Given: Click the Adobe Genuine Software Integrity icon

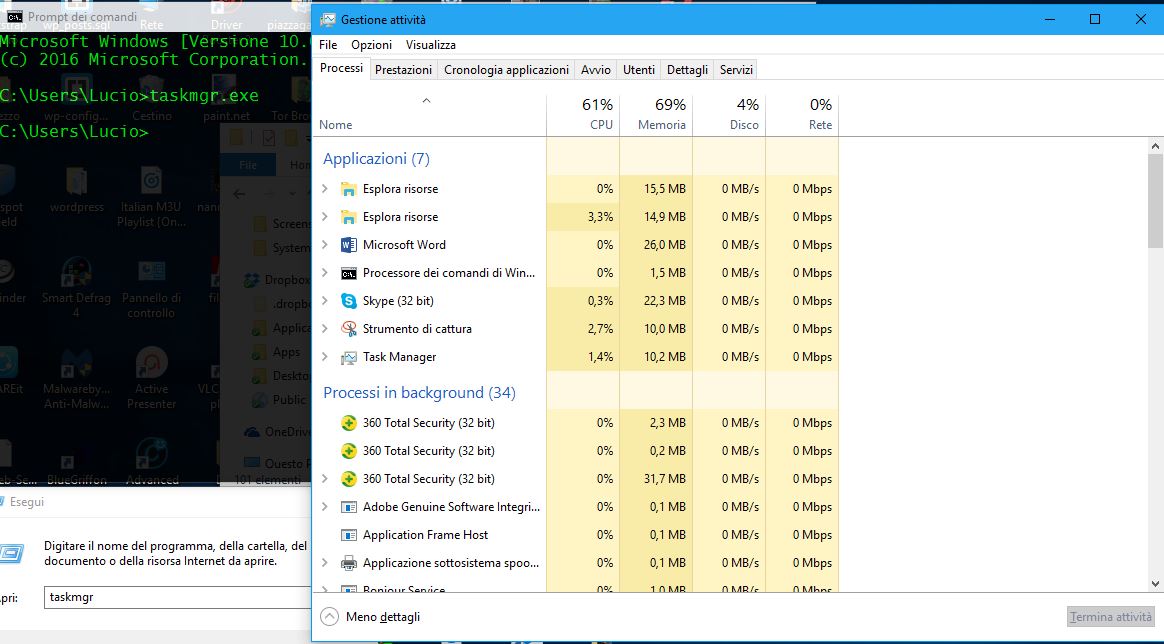Looking at the screenshot, I should point(348,507).
